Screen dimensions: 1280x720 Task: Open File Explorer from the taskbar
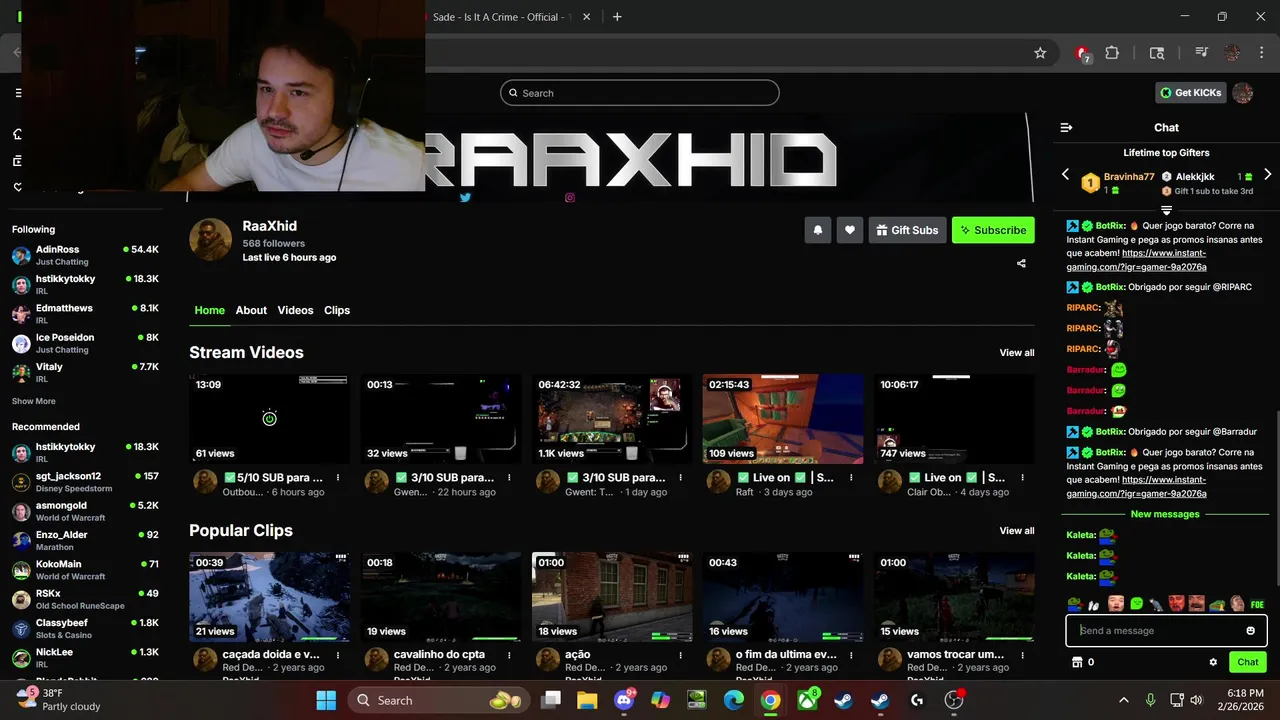point(587,700)
